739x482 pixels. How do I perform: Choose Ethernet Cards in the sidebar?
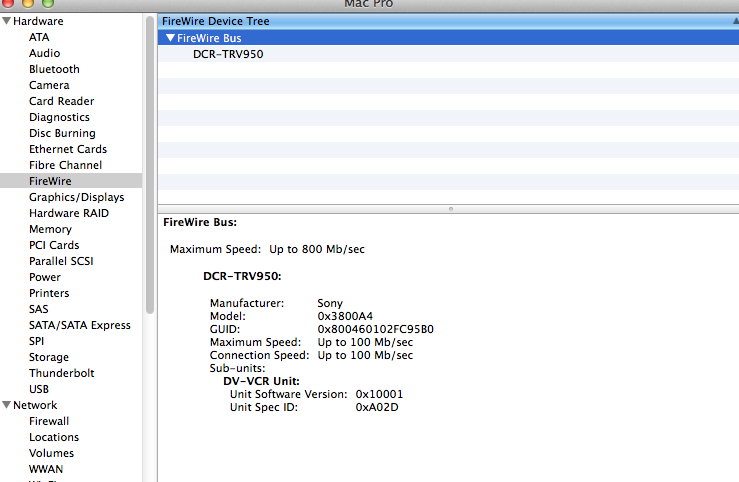tap(68, 149)
